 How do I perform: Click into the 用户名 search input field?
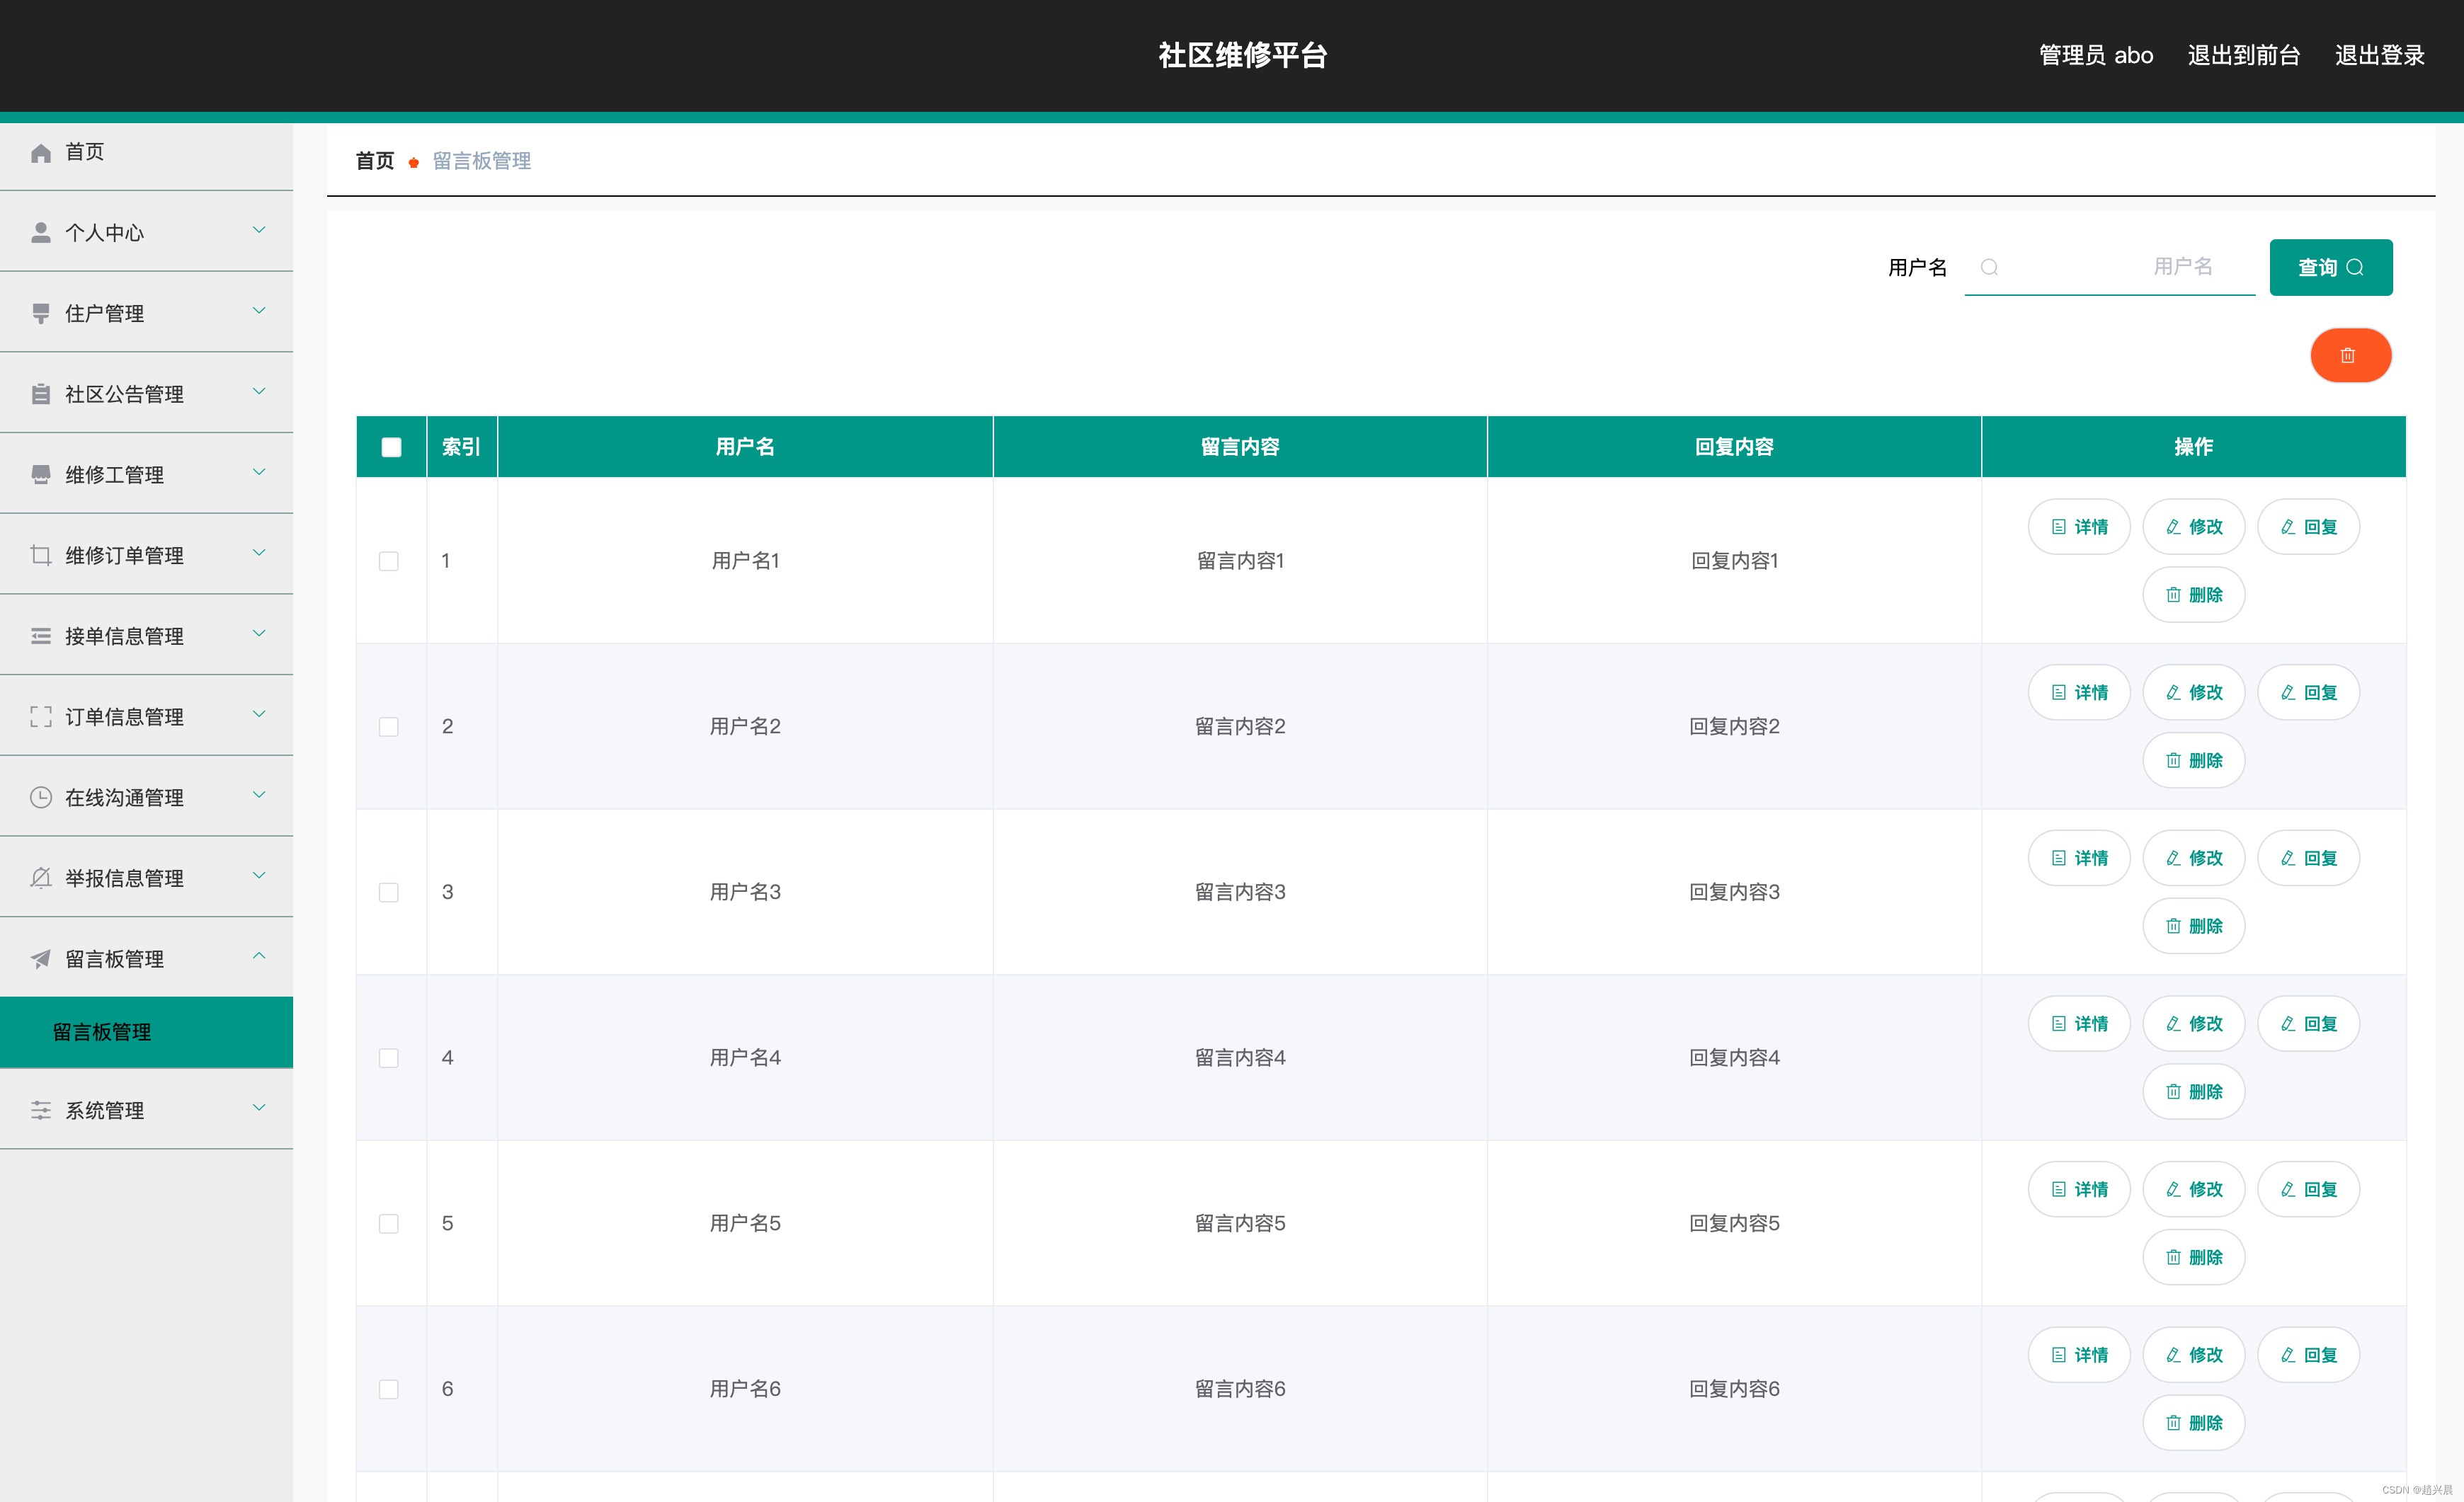coord(2109,267)
